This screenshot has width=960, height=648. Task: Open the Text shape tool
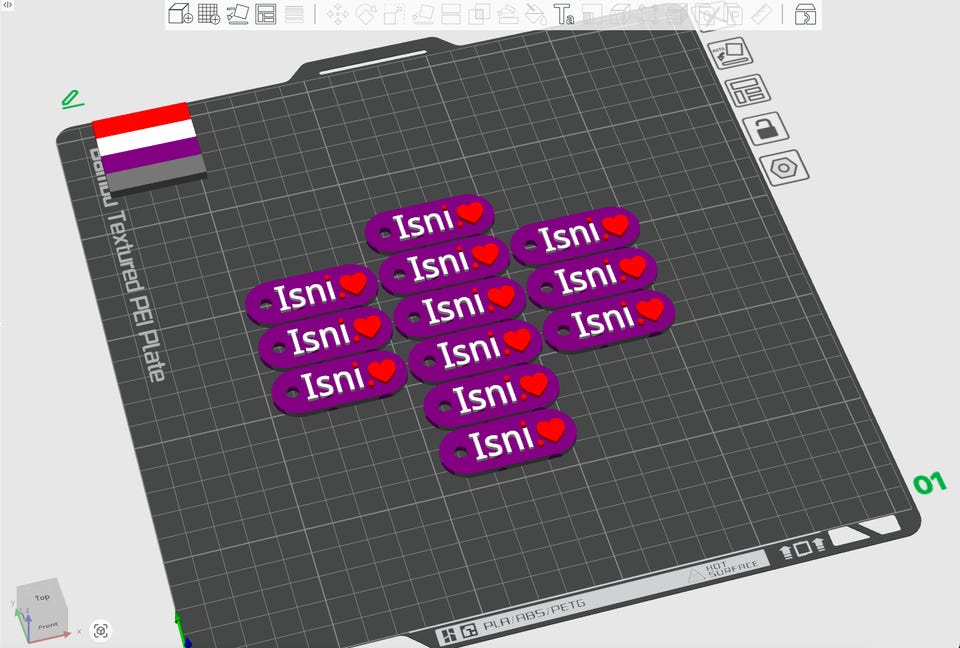(x=563, y=13)
